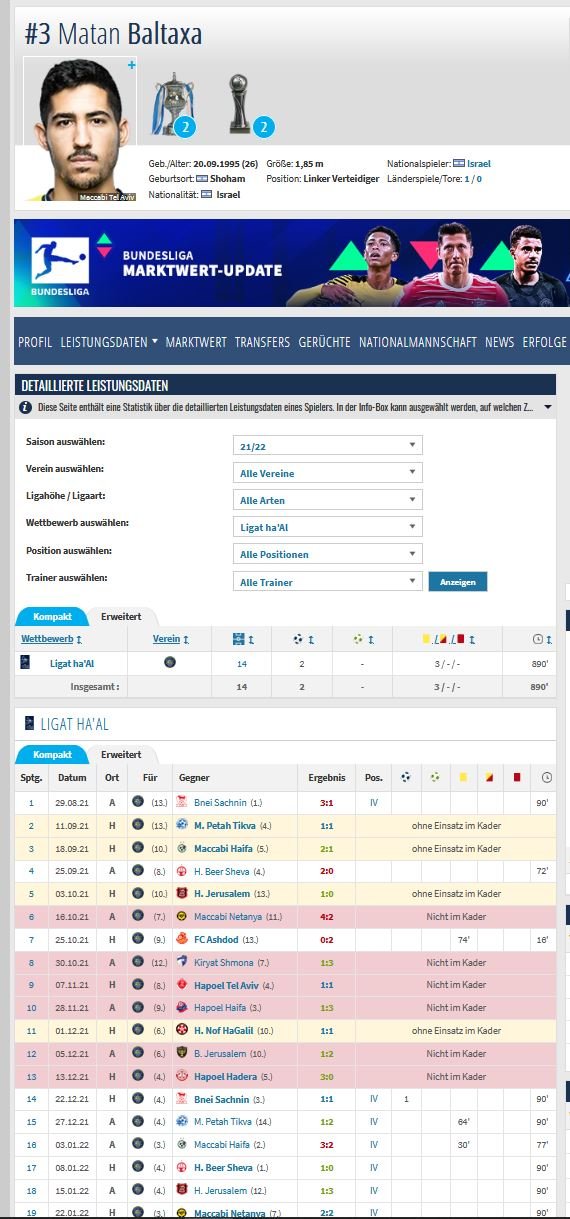Open the Wettbewerb auswählen dropdown

(x=327, y=527)
